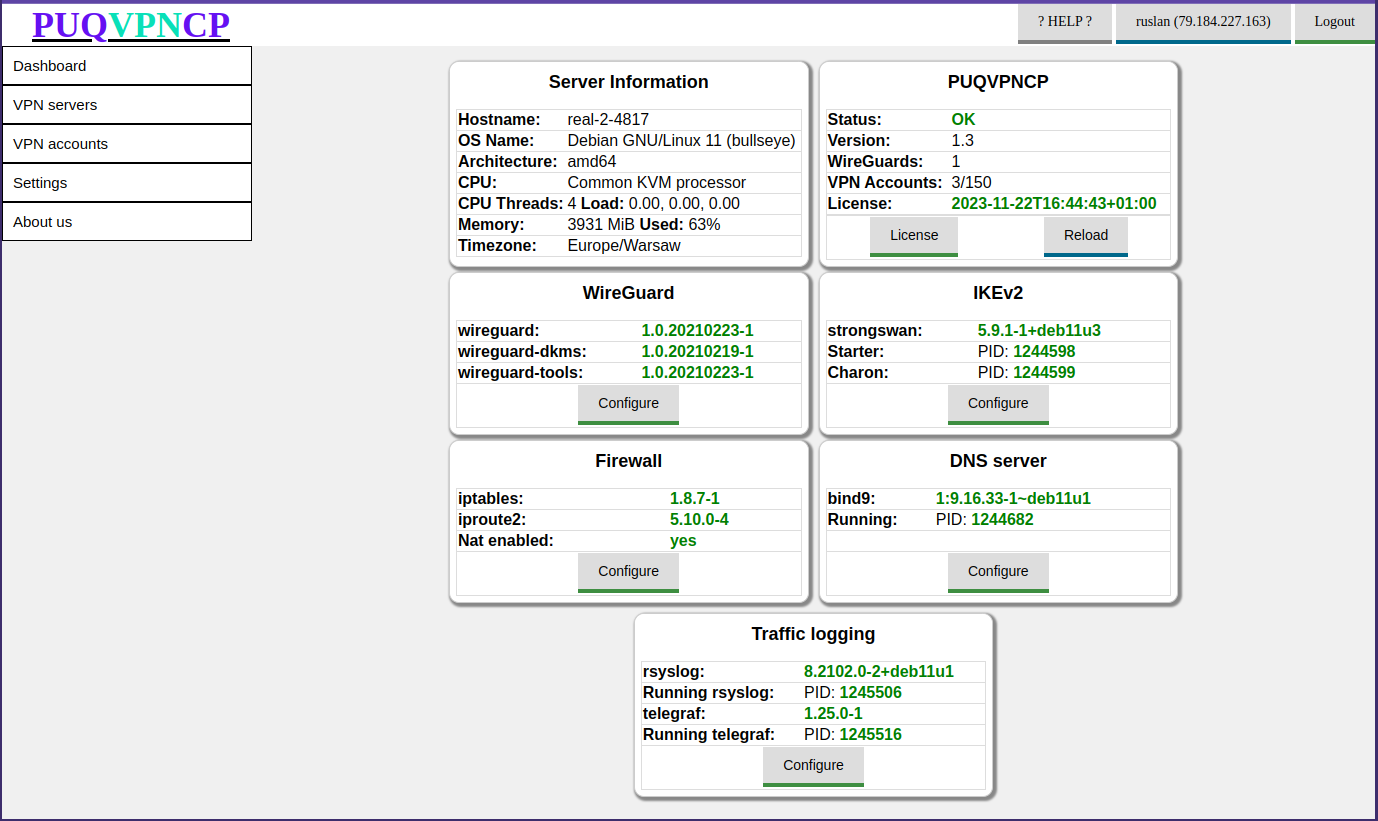This screenshot has width=1378, height=821.
Task: Click the 3931 MiB memory value
Action: [601, 225]
